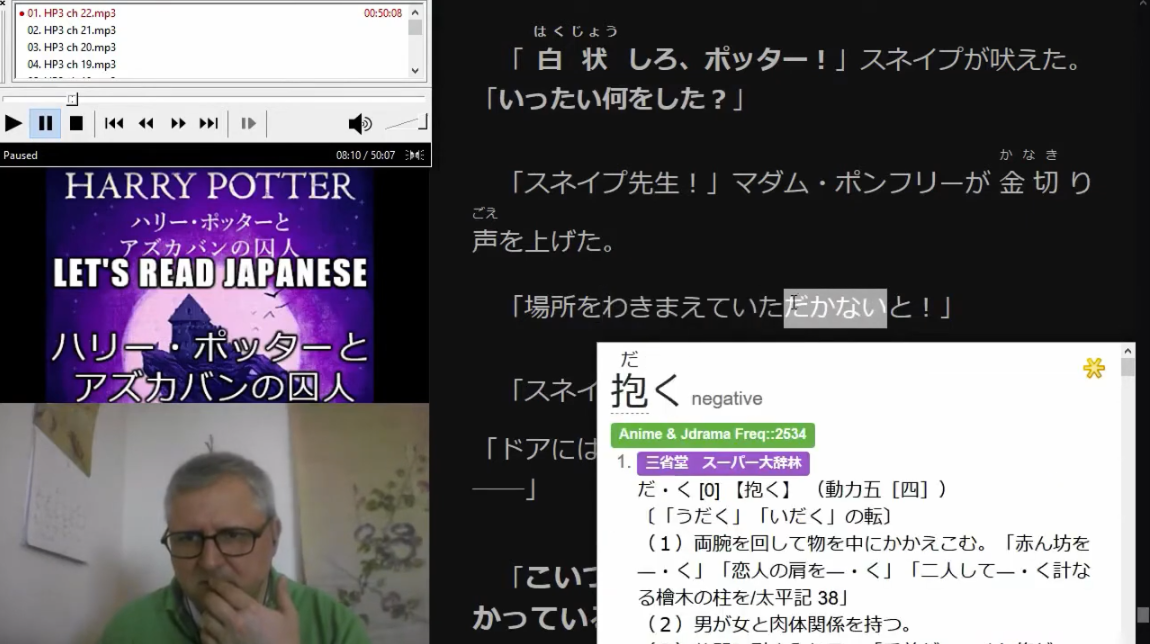Click the word 金切り in the text

coord(1047,182)
